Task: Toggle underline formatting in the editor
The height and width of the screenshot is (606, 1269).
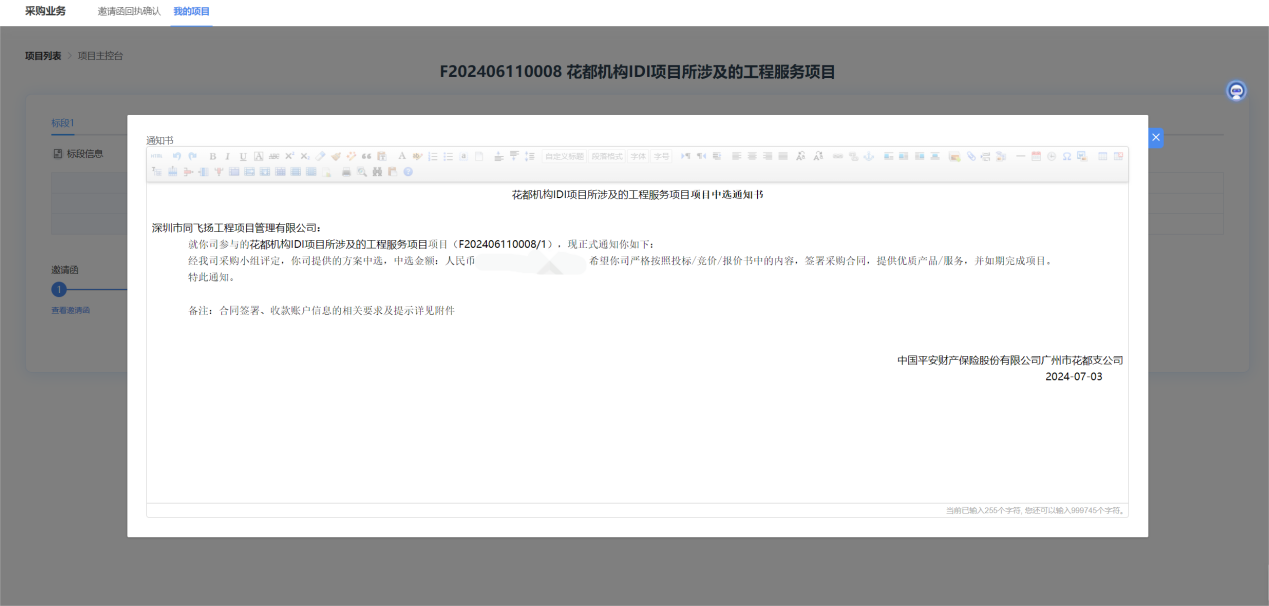Action: [x=242, y=156]
